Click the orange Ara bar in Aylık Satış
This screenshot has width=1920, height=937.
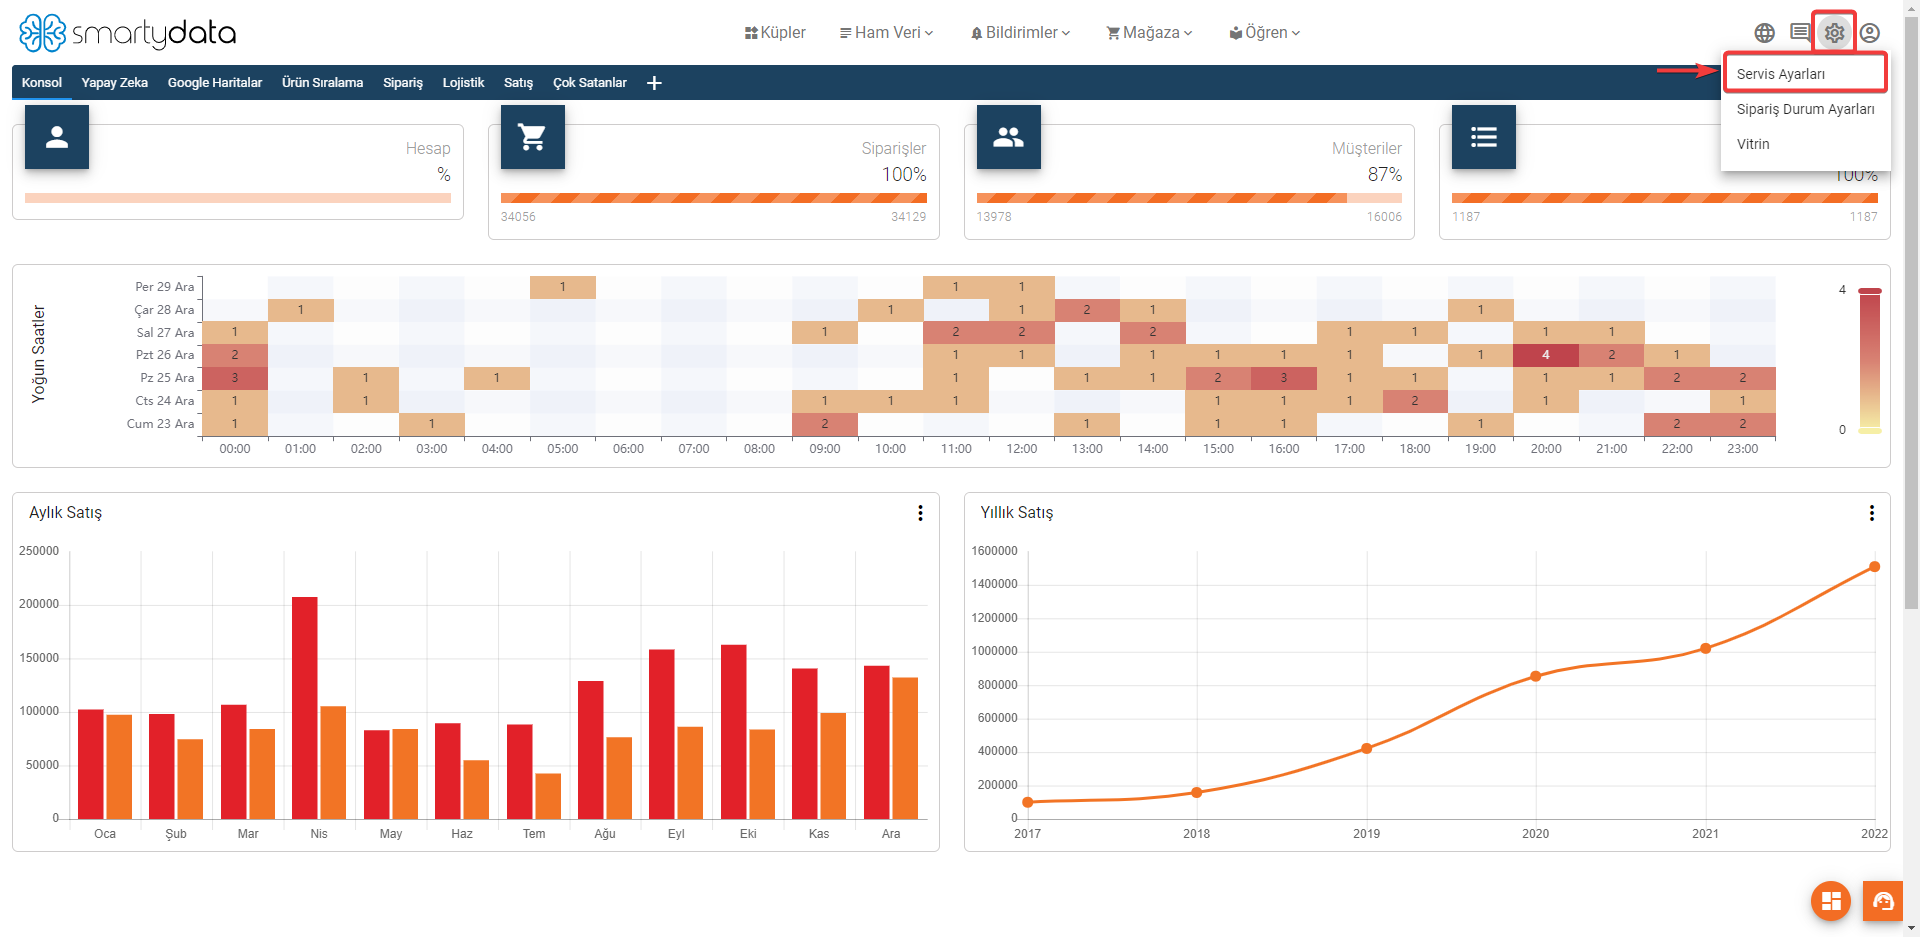click(905, 749)
